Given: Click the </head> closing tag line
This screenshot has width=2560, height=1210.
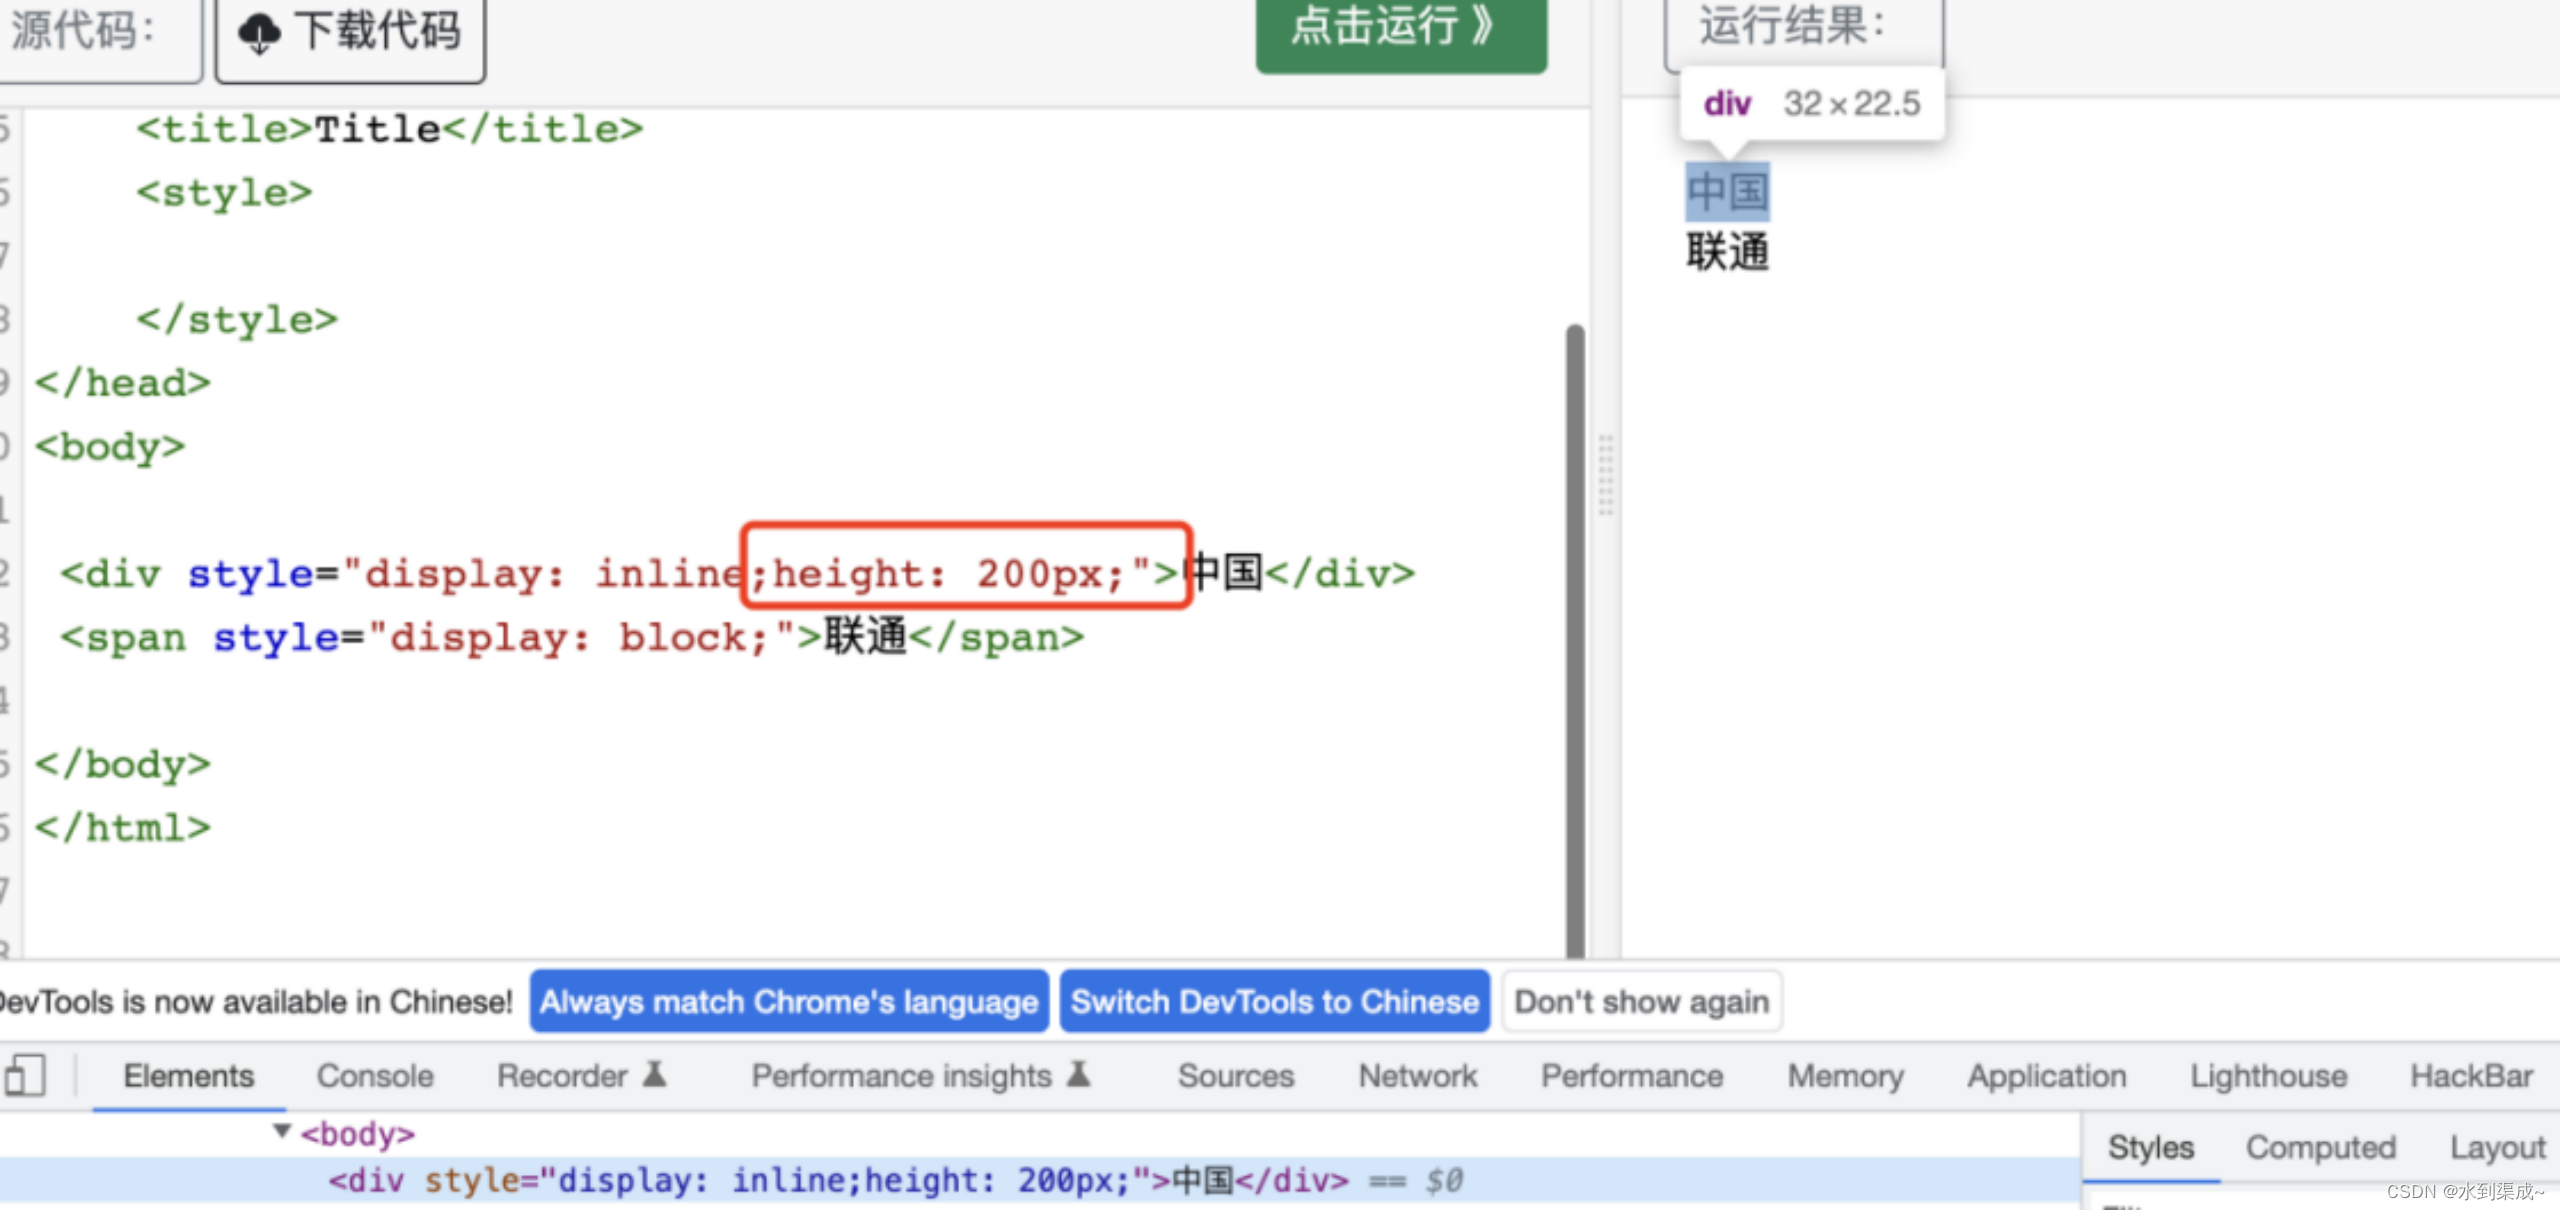Looking at the screenshot, I should [x=123, y=382].
